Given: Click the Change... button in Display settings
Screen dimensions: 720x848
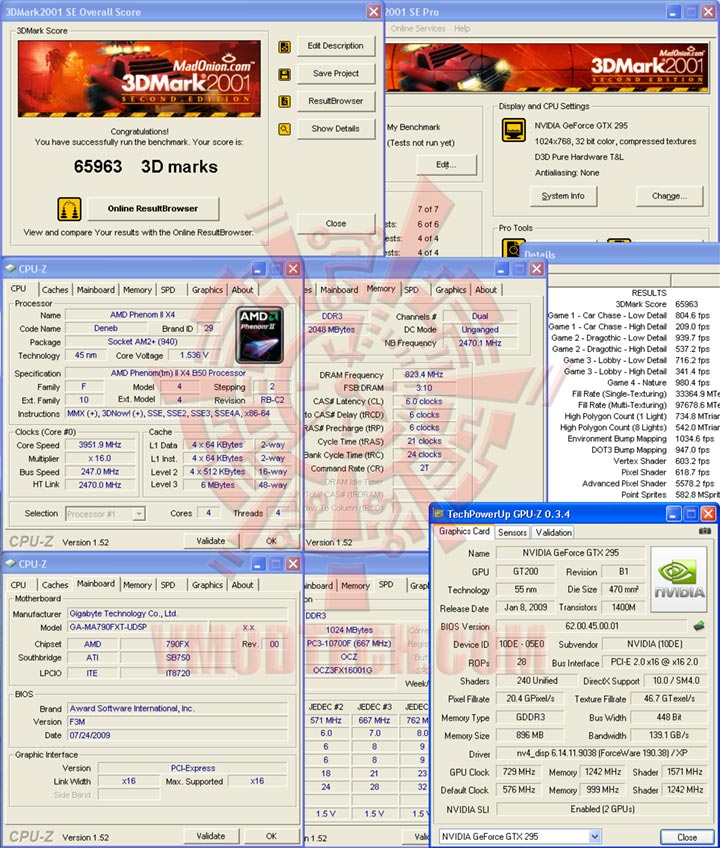Looking at the screenshot, I should (x=670, y=196).
